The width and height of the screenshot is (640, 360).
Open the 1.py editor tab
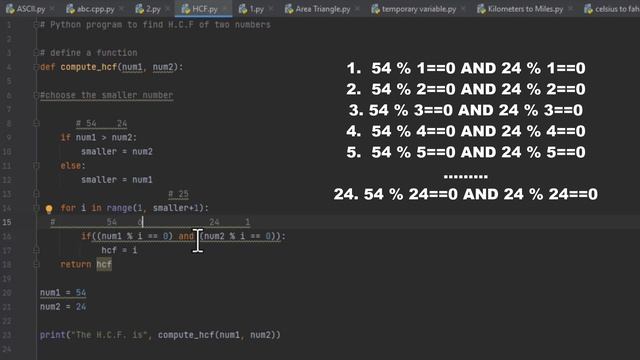pyautogui.click(x=256, y=9)
